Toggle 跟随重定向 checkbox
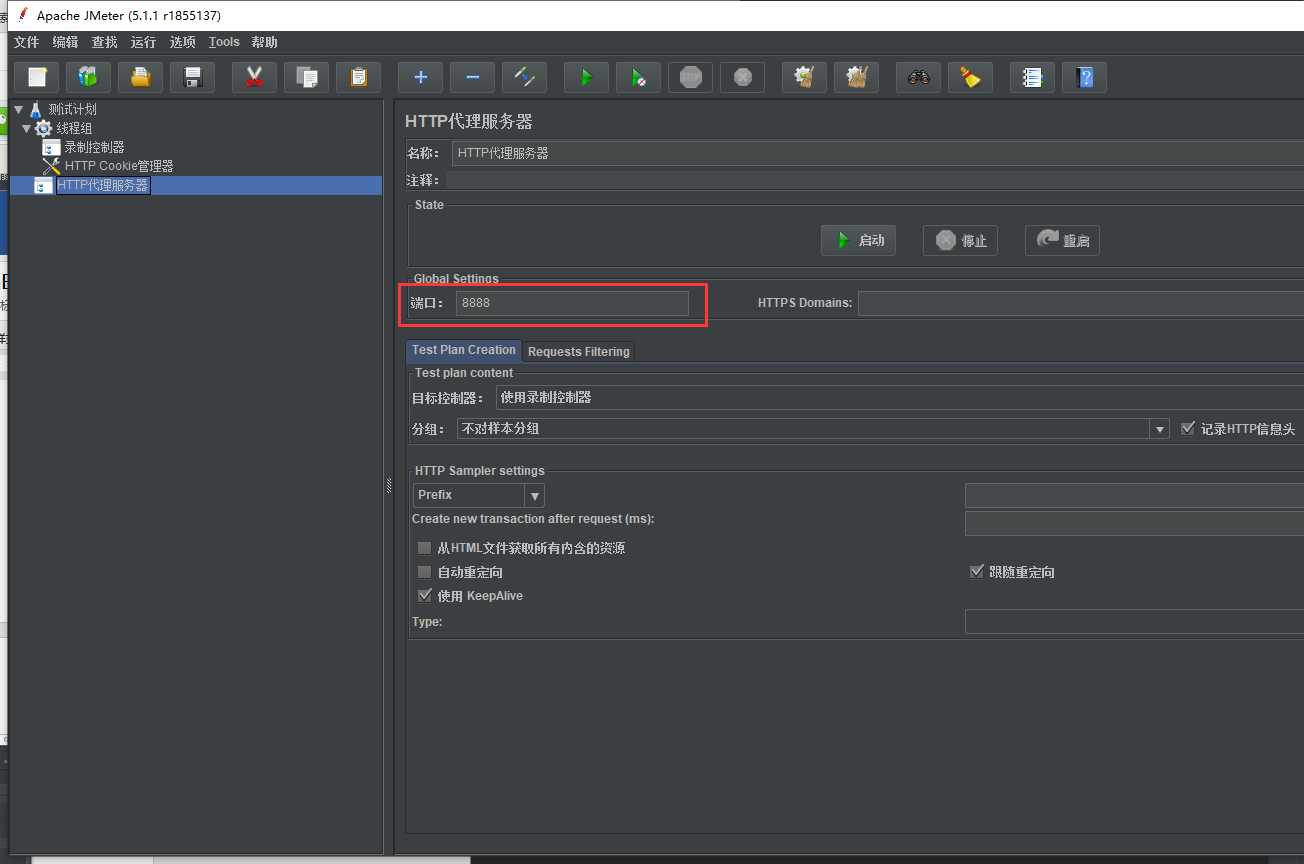Screen dimensions: 1304x864 (977, 572)
